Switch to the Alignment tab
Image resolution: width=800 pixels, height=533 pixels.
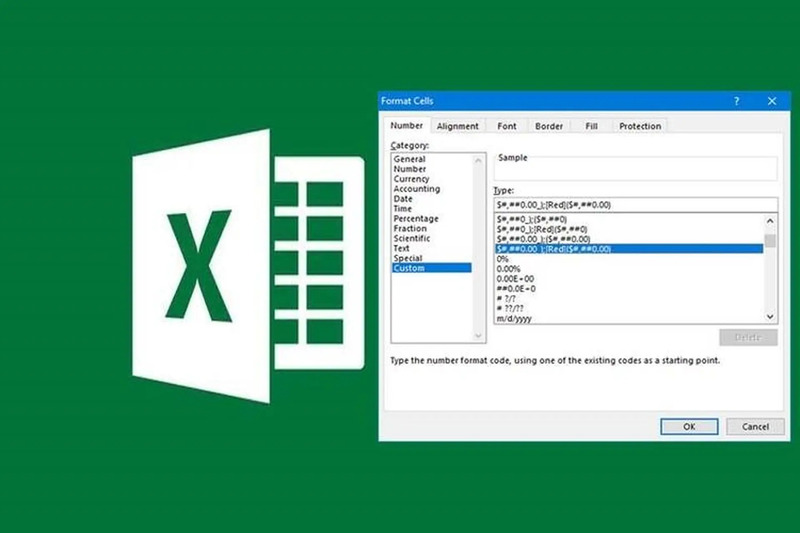point(458,126)
